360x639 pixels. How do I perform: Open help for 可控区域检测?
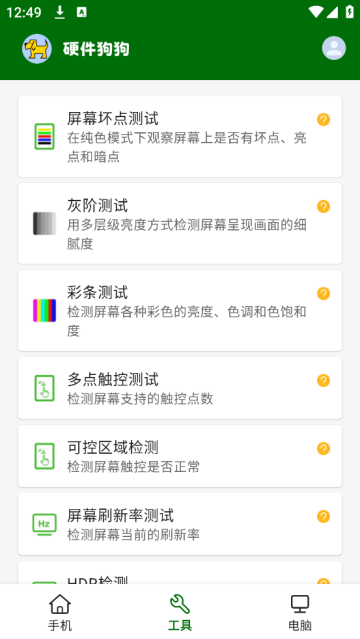pos(323,448)
